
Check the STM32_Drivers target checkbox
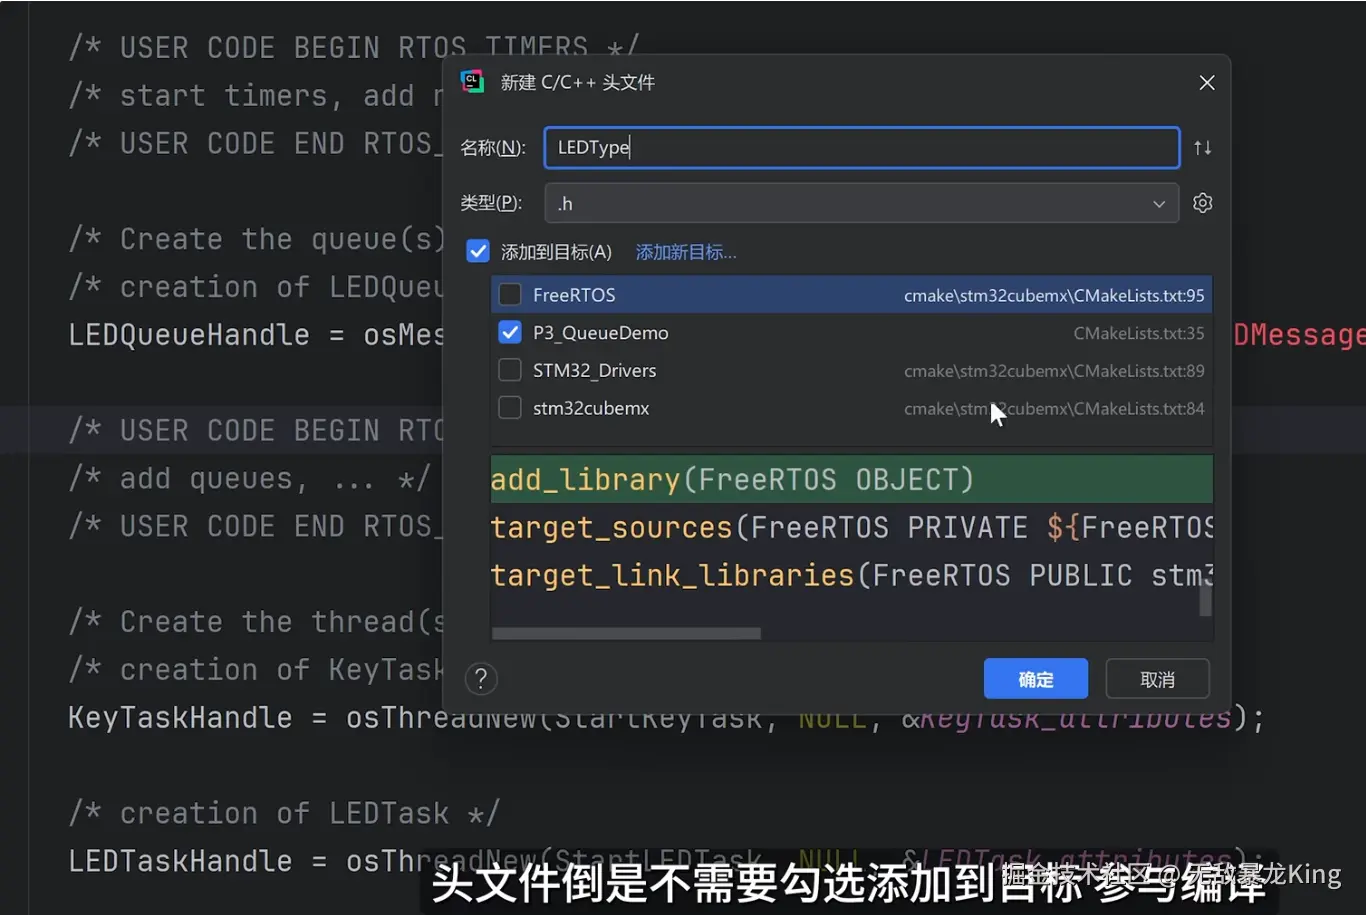click(x=510, y=371)
